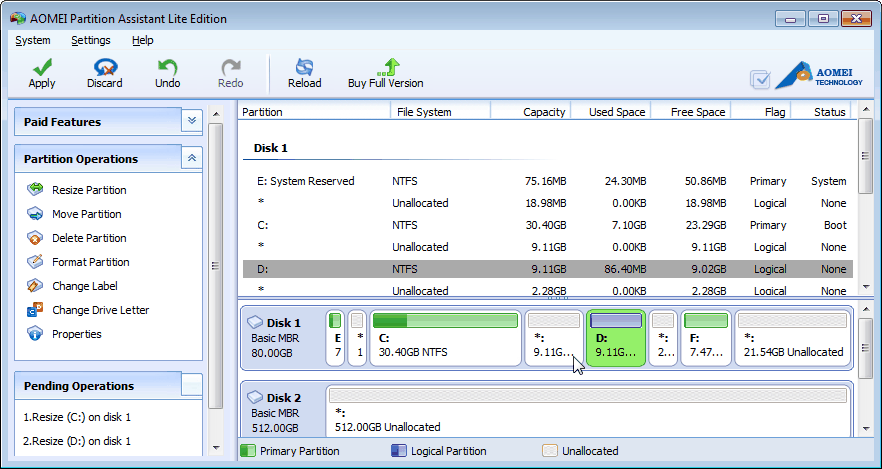Select Resize Partition operation
882x469 pixels.
89,190
